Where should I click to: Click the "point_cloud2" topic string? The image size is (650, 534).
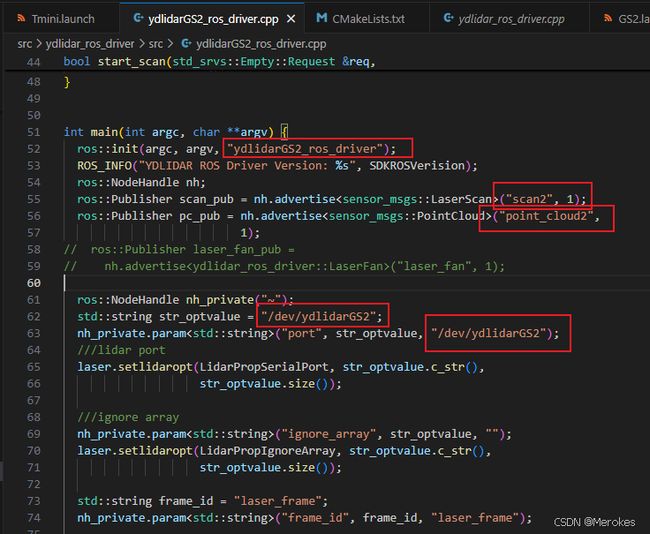(x=546, y=216)
